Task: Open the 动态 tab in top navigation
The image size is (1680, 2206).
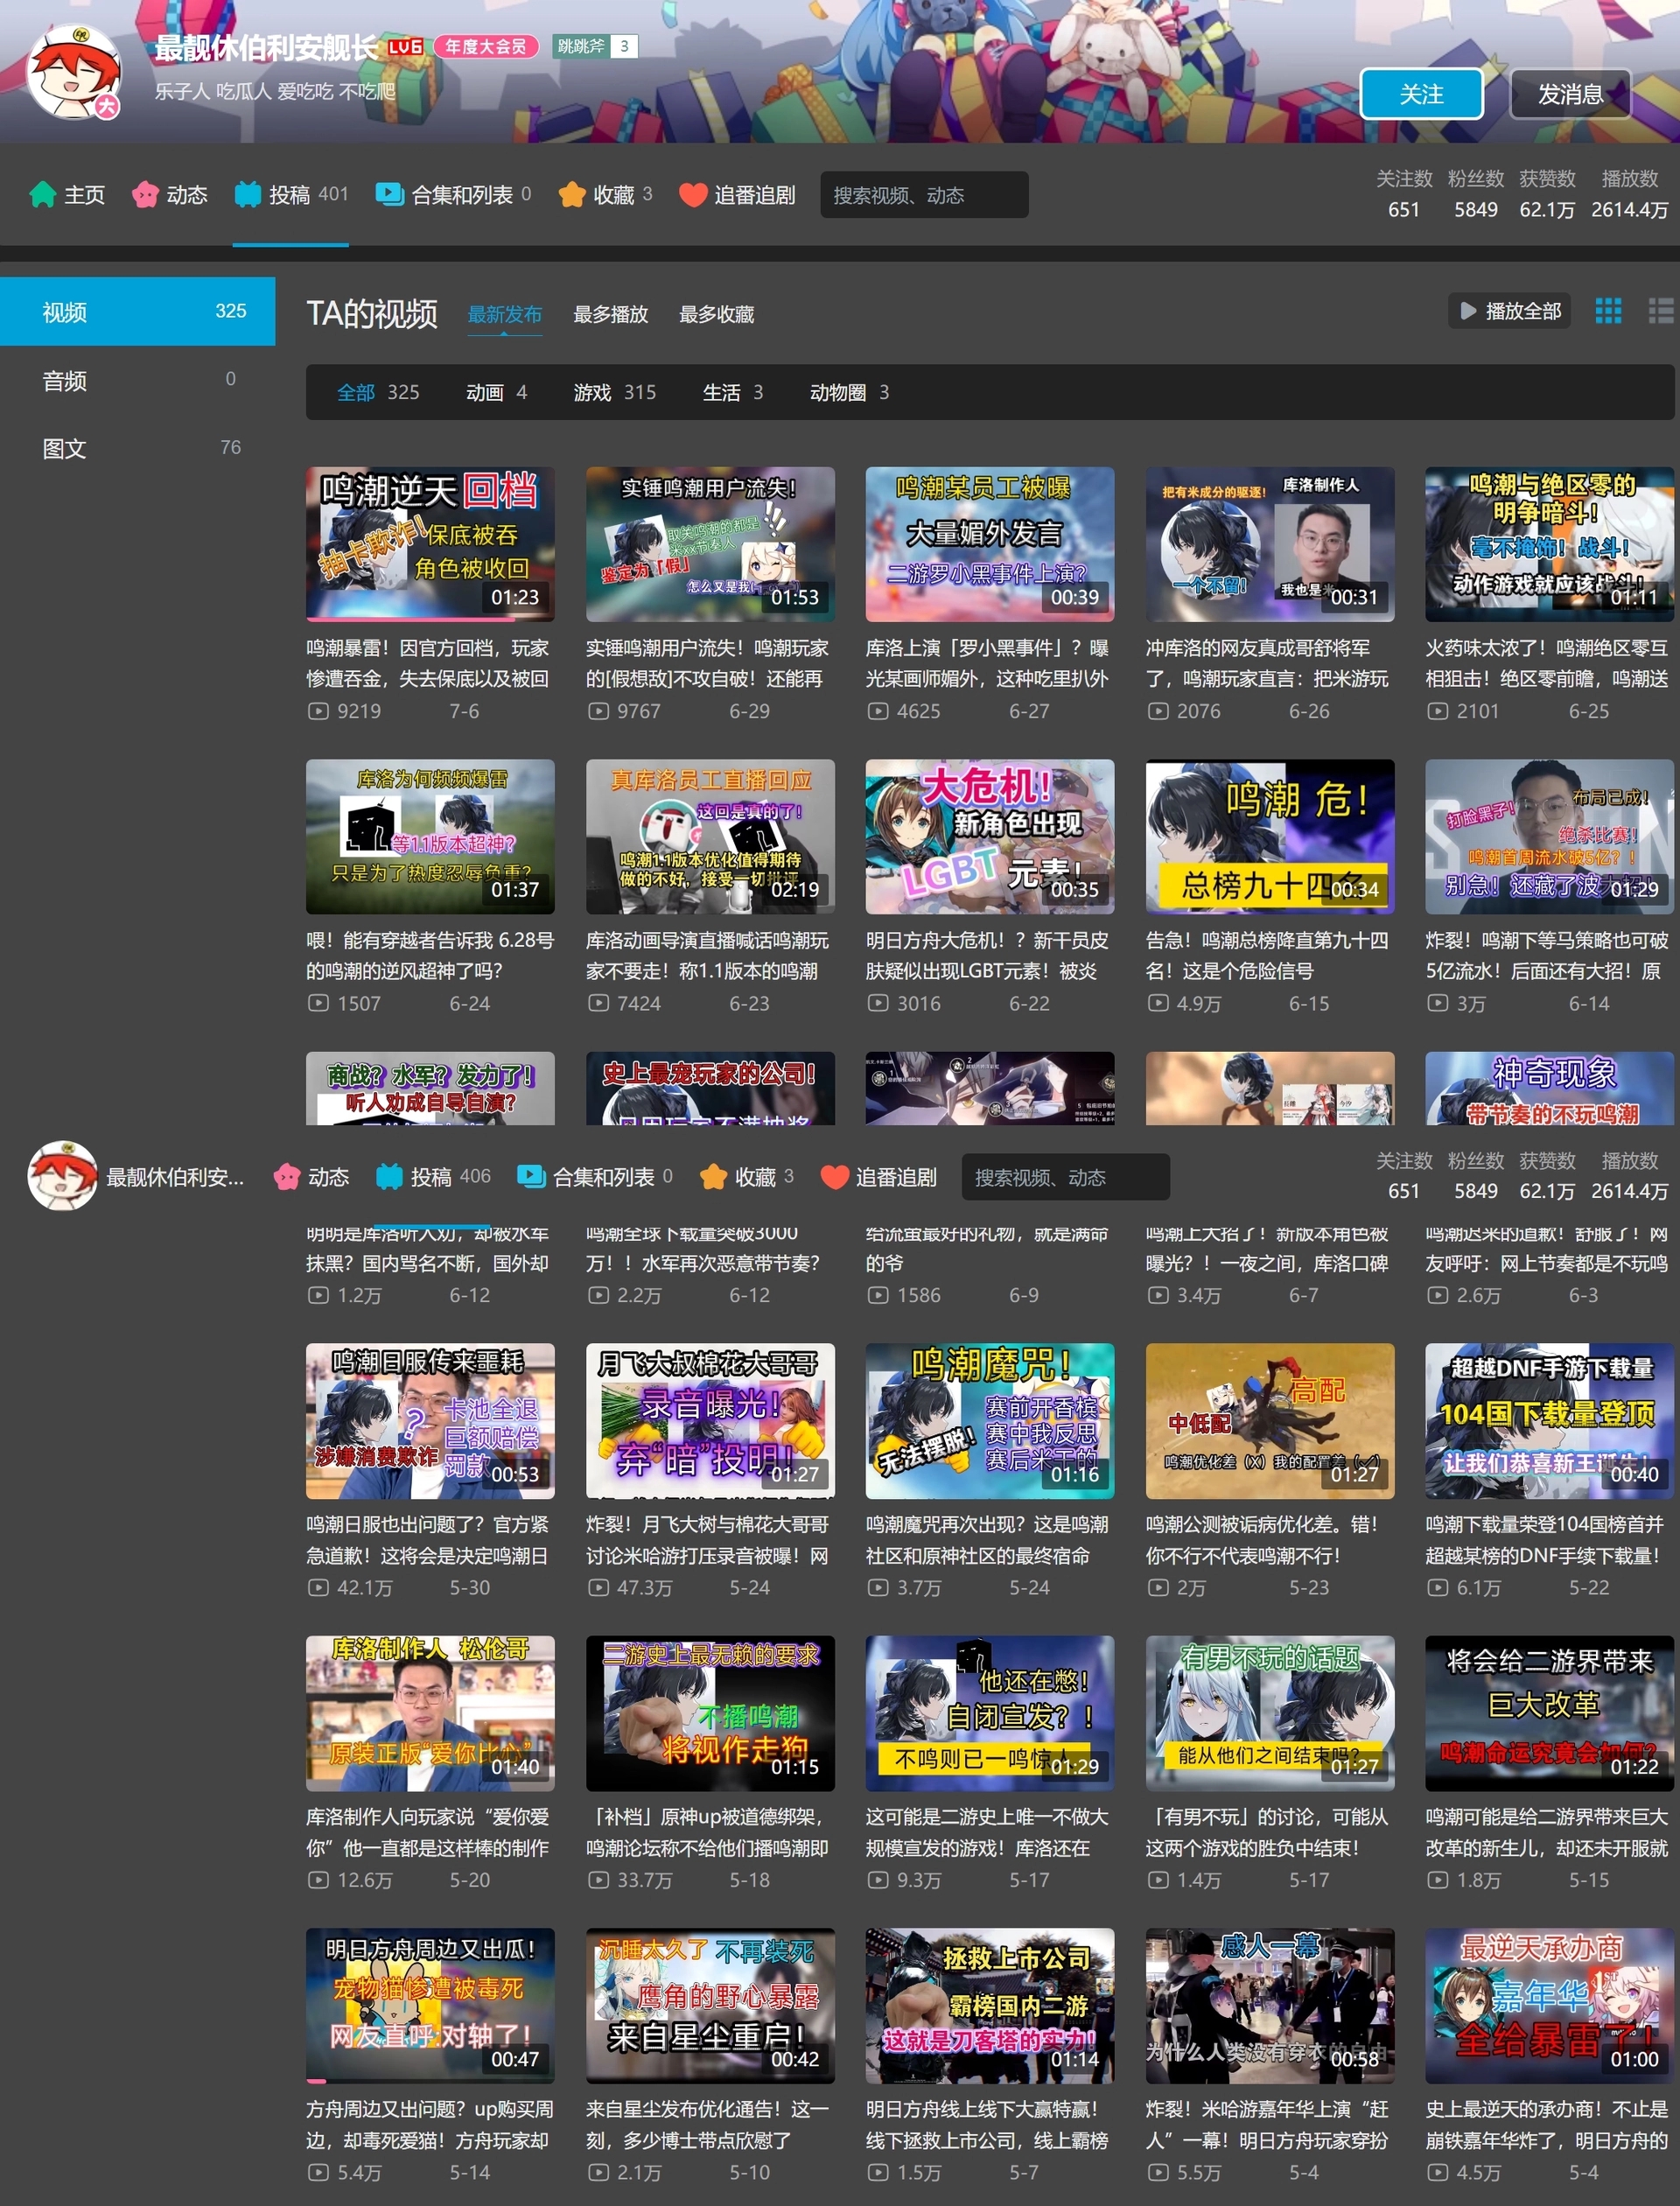Action: 169,194
